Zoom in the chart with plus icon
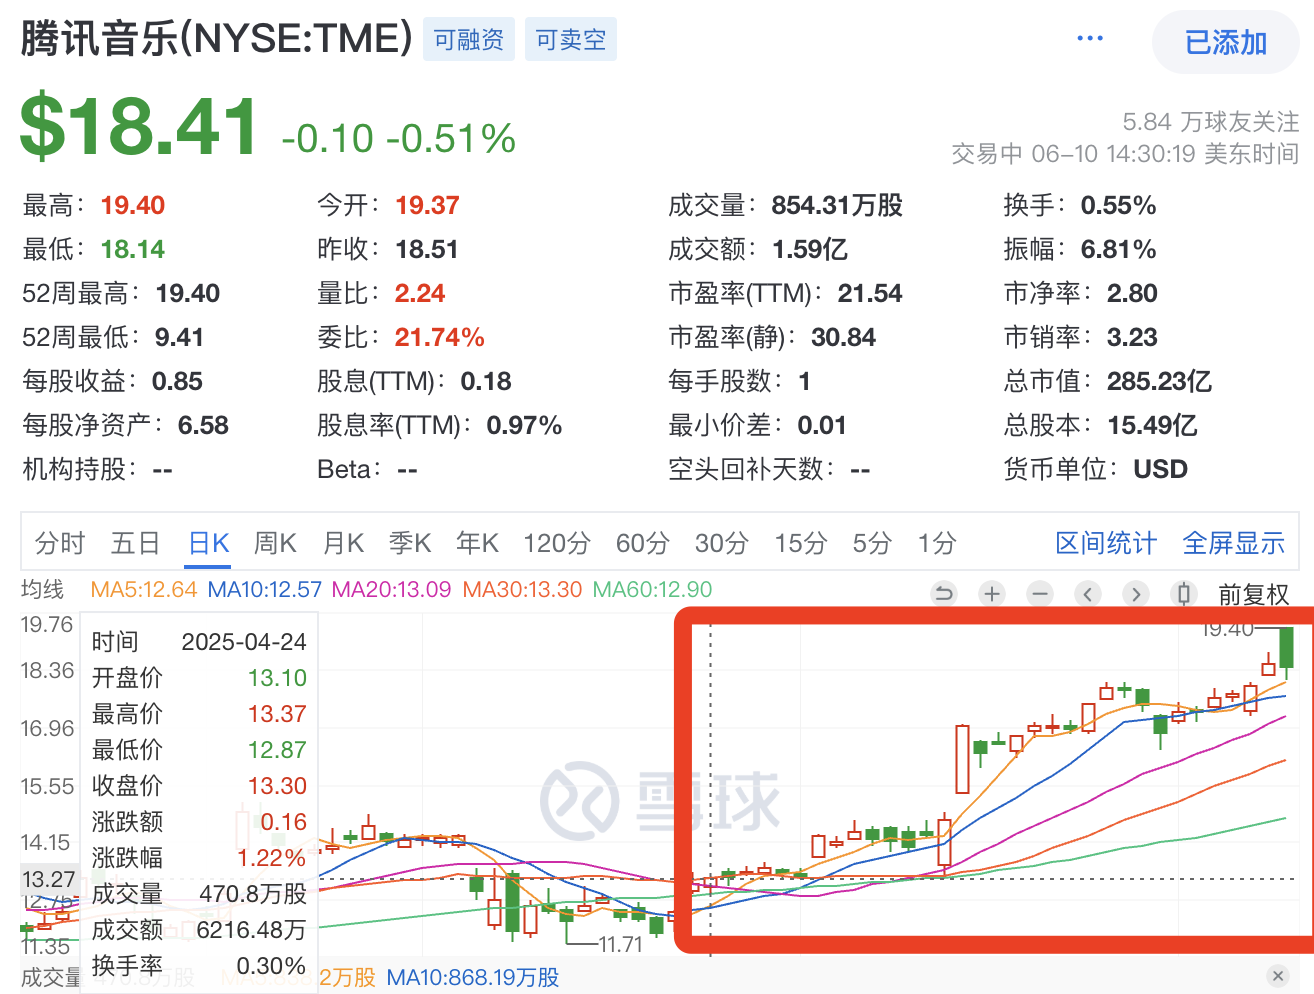 [x=992, y=594]
